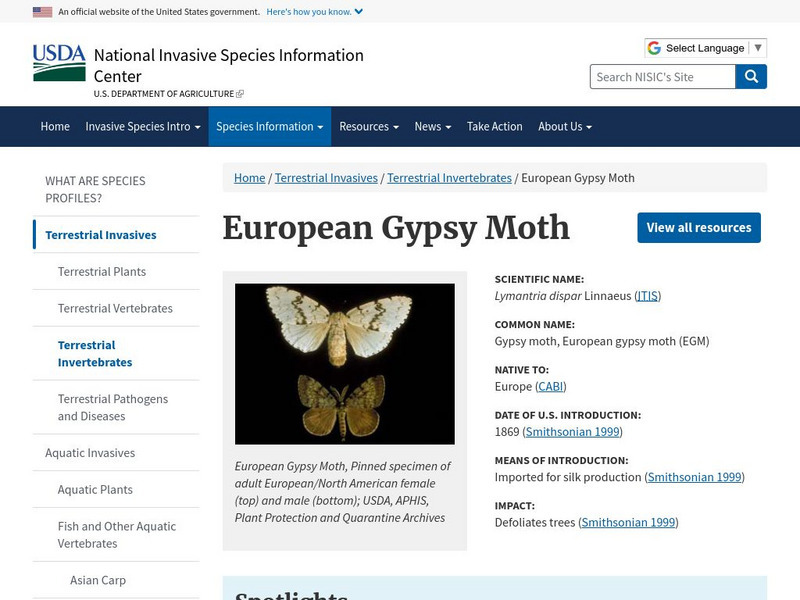This screenshot has width=800, height=600.
Task: Click the external link icon near U.S. Department of Agriculture
Action: 239,94
